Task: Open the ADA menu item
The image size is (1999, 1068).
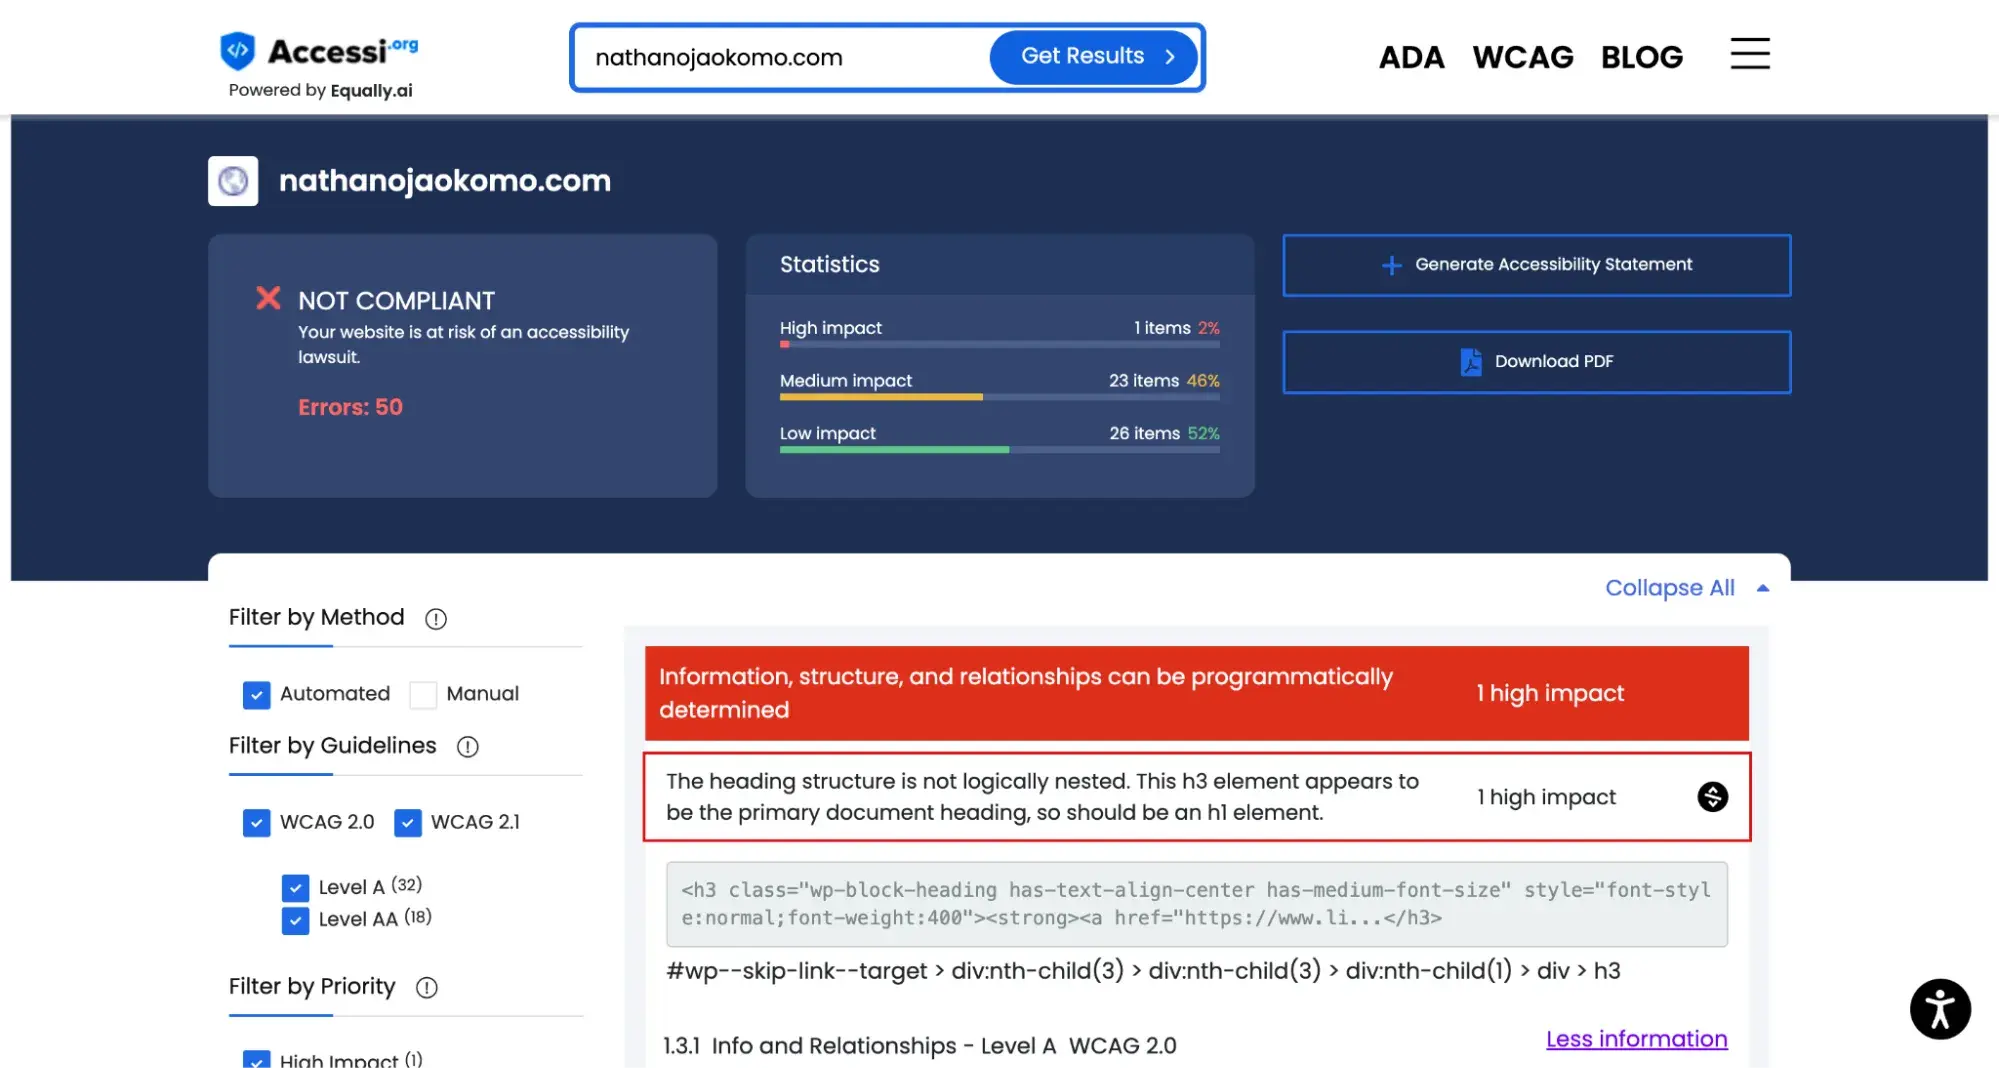Action: (1411, 57)
